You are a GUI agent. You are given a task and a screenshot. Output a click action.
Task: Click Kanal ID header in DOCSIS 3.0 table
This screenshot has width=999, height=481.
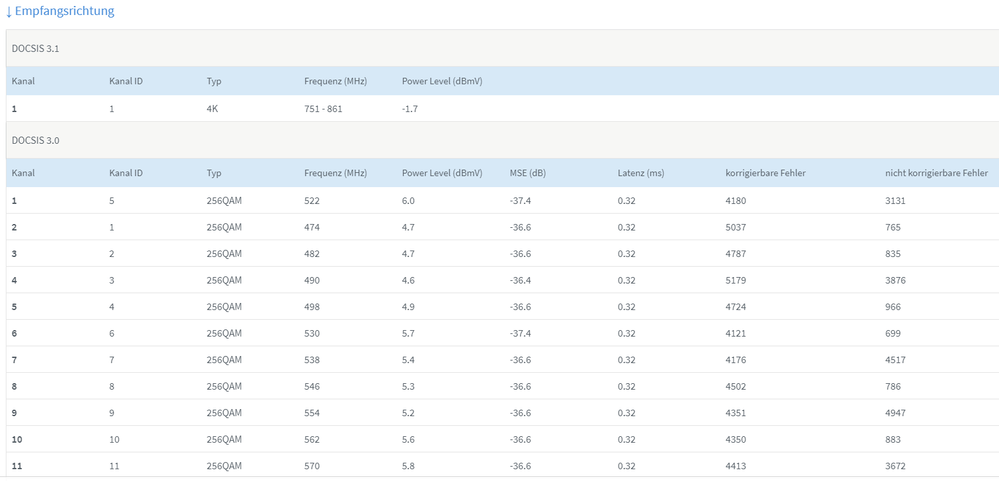[x=126, y=173]
